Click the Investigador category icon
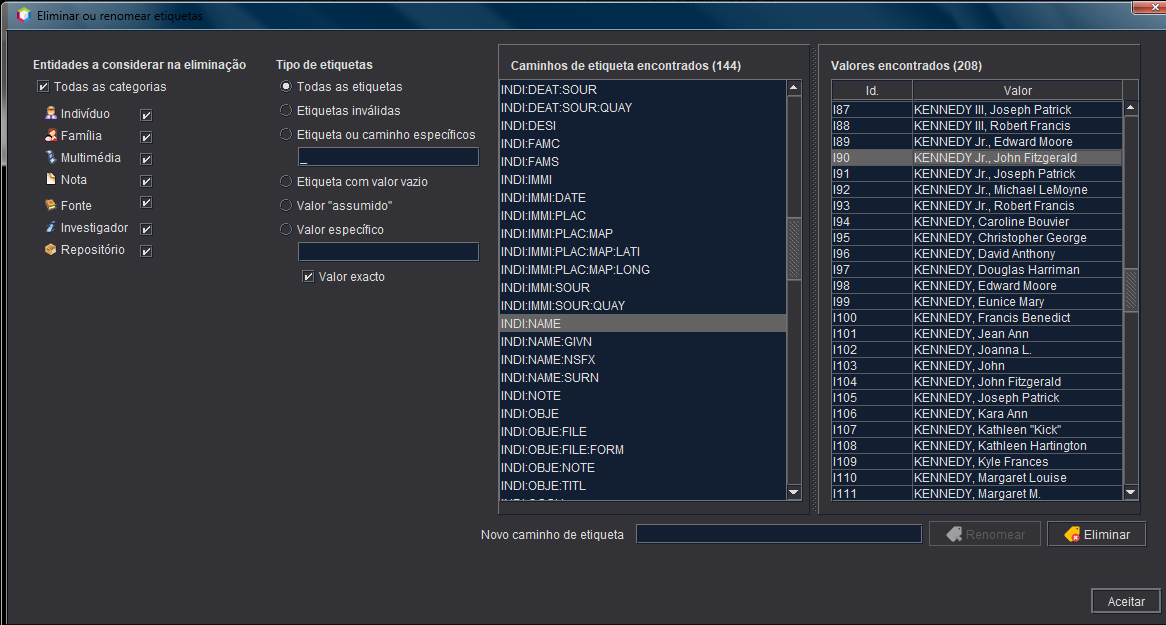The width and height of the screenshot is (1166, 625). pyautogui.click(x=51, y=228)
